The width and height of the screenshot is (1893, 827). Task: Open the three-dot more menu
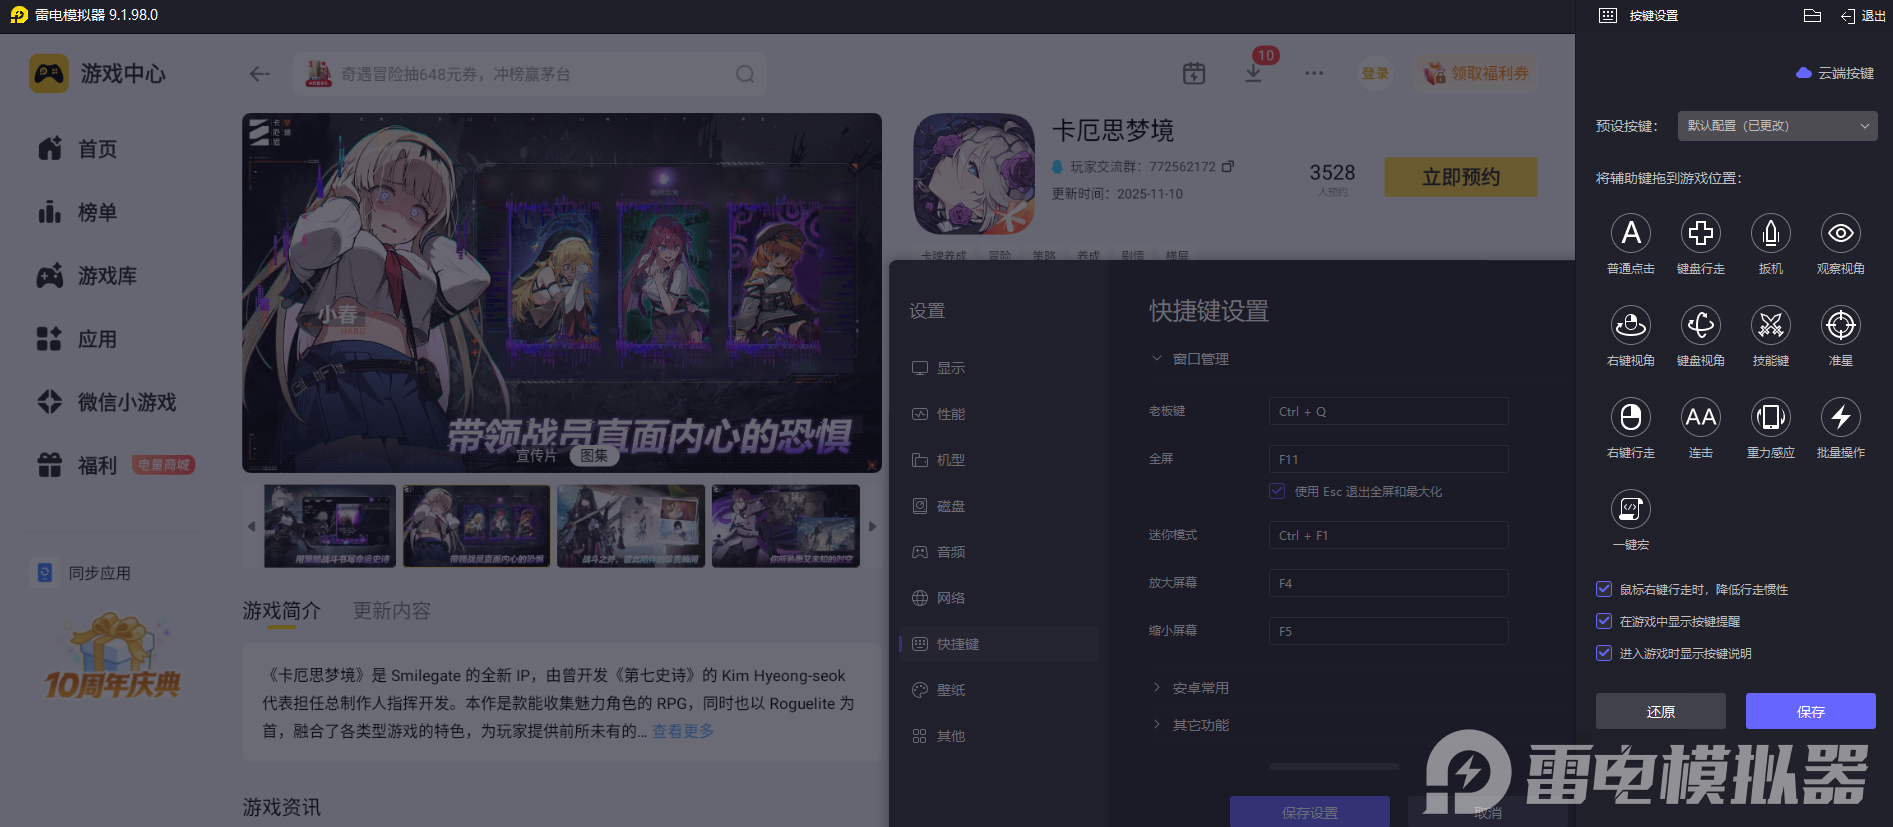click(x=1314, y=73)
